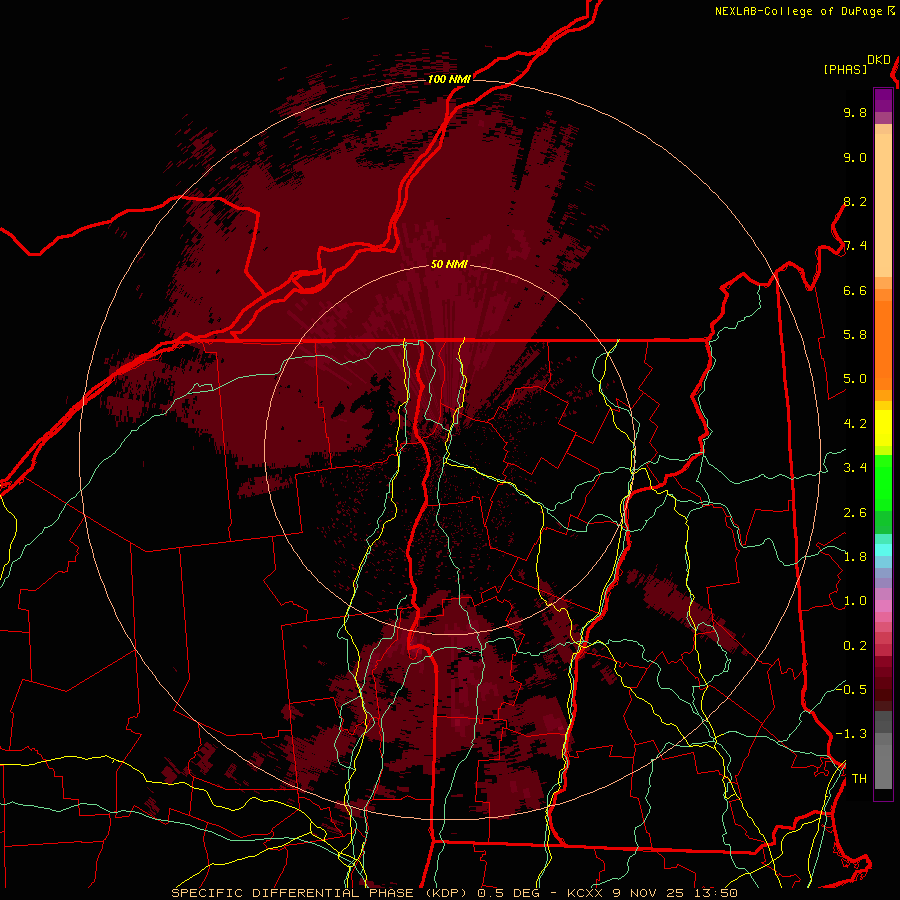The image size is (900, 900).
Task: Click the 2.6 scale value
Action: pyautogui.click(x=855, y=513)
